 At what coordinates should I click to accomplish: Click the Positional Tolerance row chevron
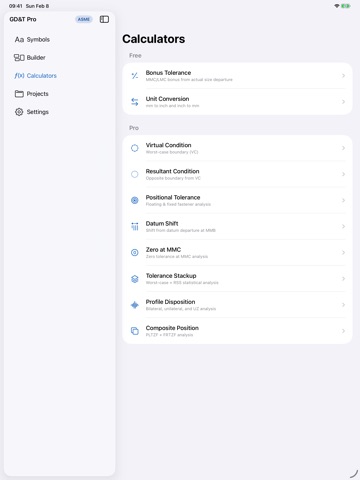[343, 200]
